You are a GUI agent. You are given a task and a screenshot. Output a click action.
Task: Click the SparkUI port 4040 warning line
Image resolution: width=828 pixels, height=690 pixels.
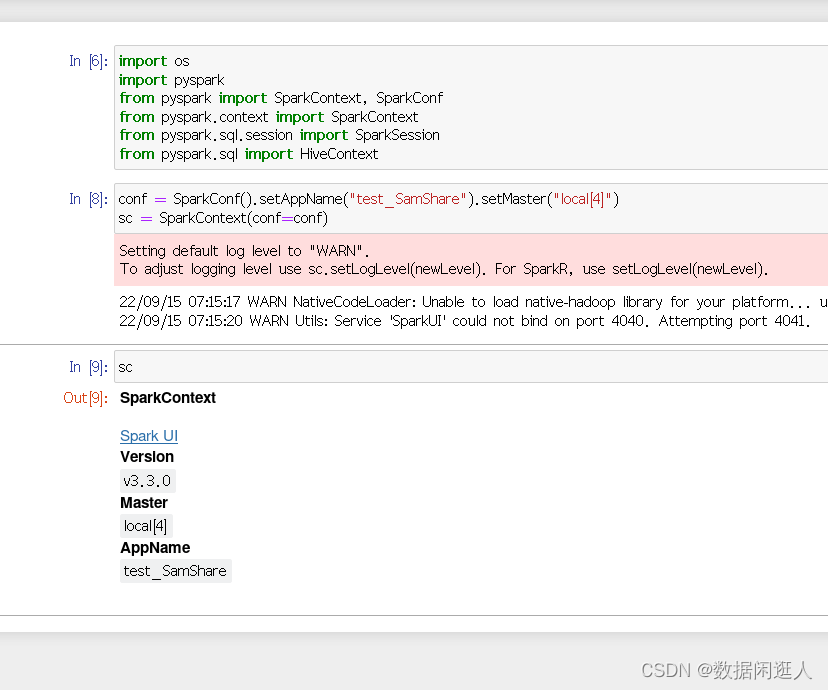(465, 321)
